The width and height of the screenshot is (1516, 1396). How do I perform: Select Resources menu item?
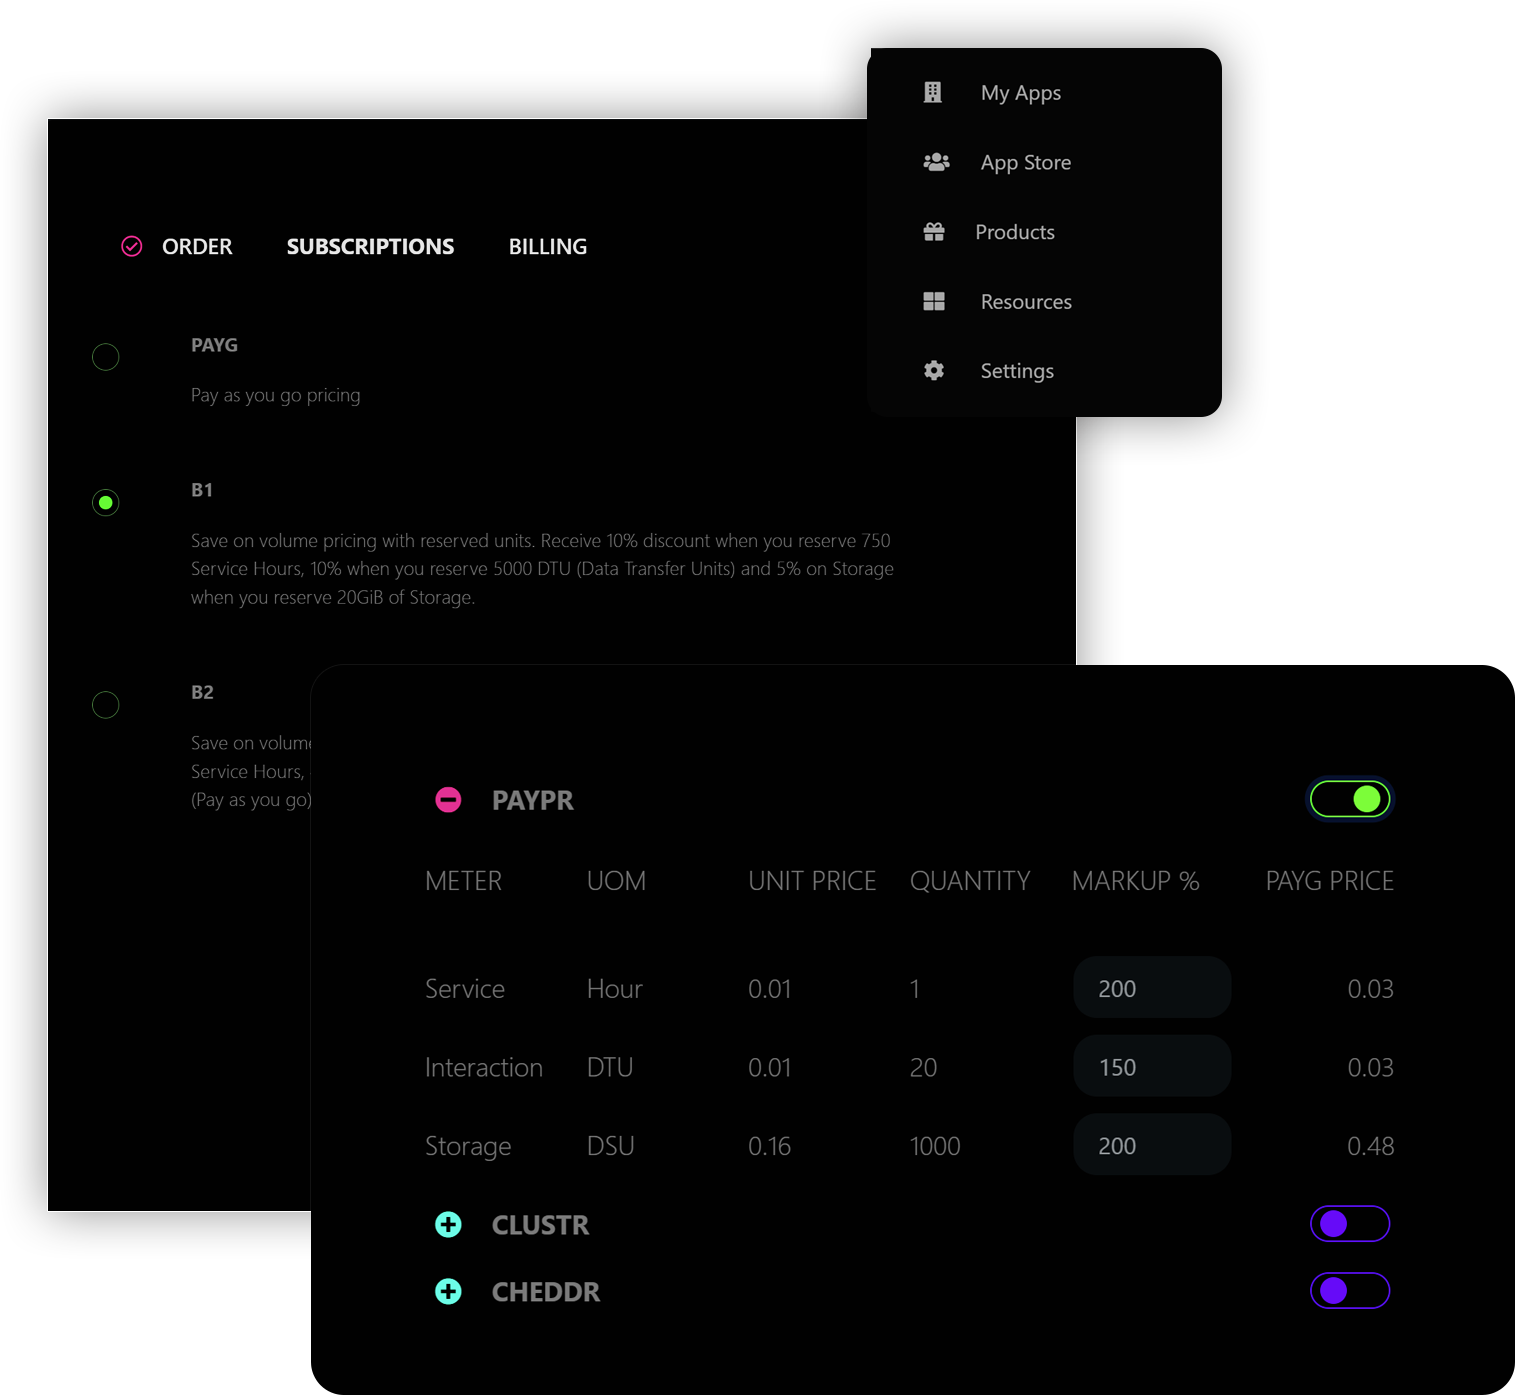(1026, 301)
